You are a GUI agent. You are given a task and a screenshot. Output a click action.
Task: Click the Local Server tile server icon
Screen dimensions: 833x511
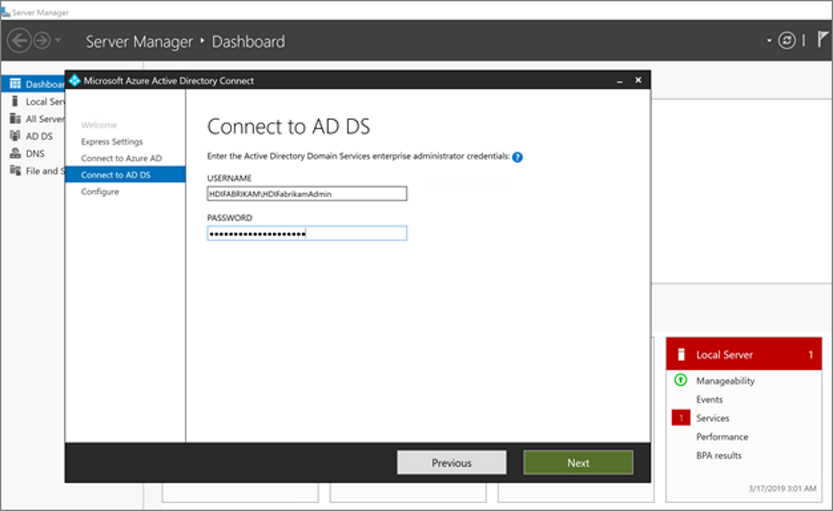(x=682, y=354)
